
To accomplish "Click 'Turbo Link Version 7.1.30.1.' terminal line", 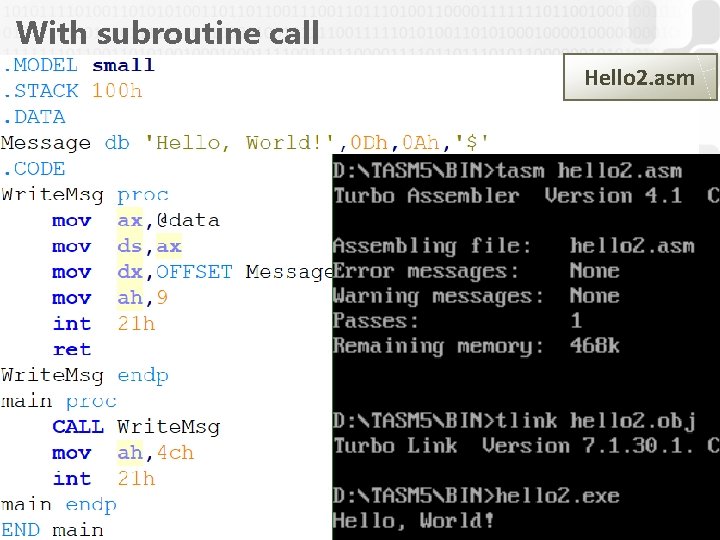I will tap(514, 446).
